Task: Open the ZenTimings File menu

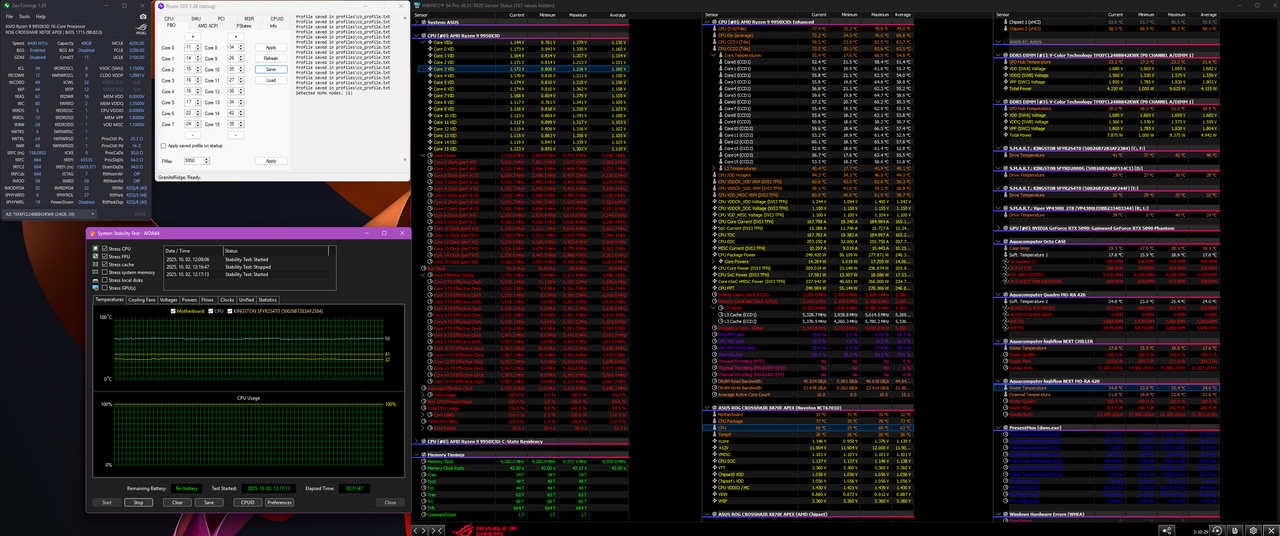Action: point(9,16)
